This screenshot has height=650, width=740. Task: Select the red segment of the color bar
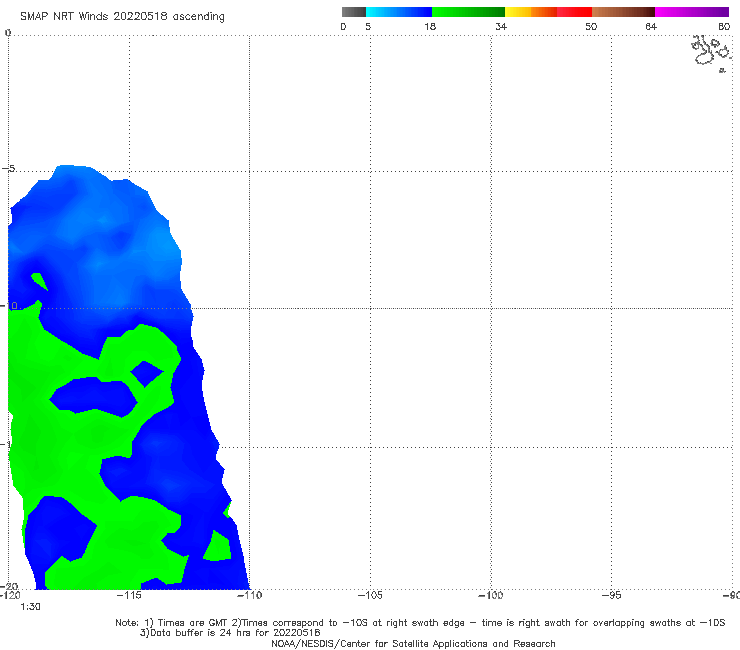(x=574, y=12)
